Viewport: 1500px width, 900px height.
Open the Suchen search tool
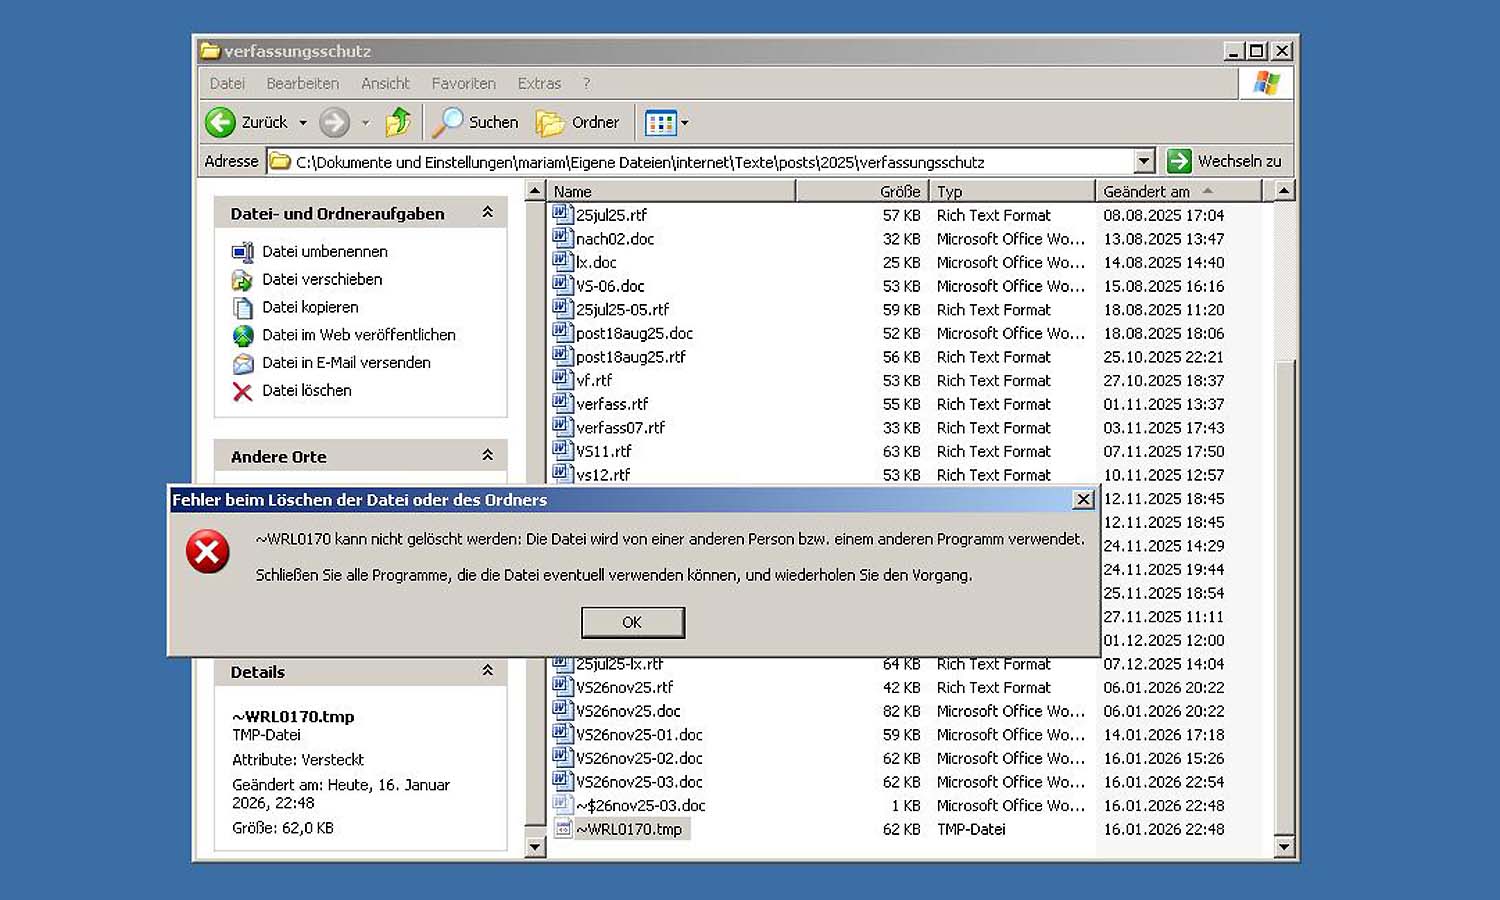pyautogui.click(x=476, y=122)
